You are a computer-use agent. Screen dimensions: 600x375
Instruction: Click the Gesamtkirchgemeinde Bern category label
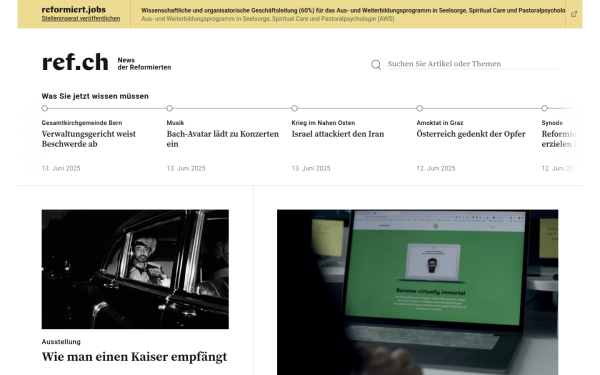82,123
